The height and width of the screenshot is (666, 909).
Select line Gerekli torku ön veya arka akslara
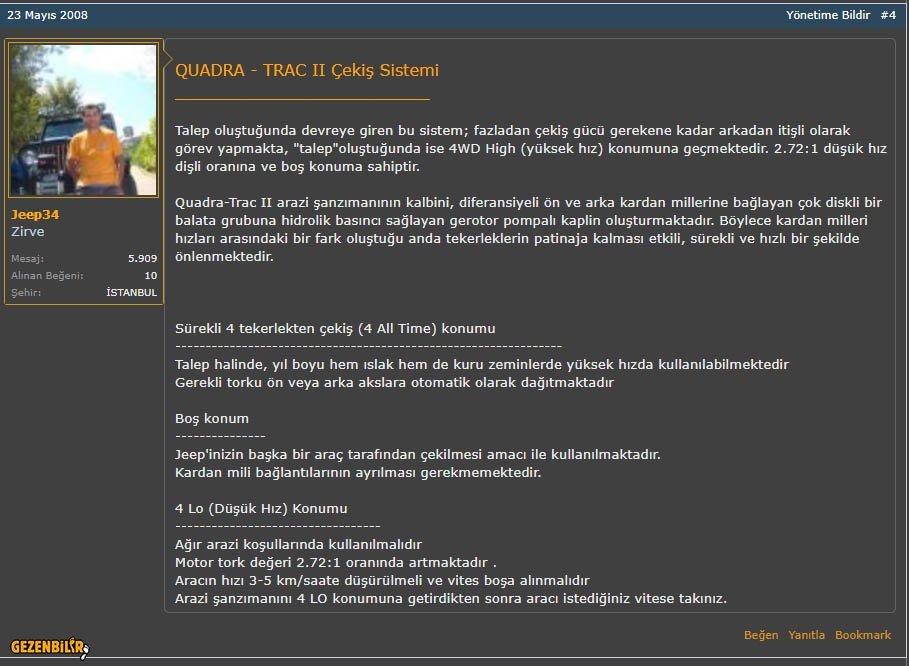[394, 383]
